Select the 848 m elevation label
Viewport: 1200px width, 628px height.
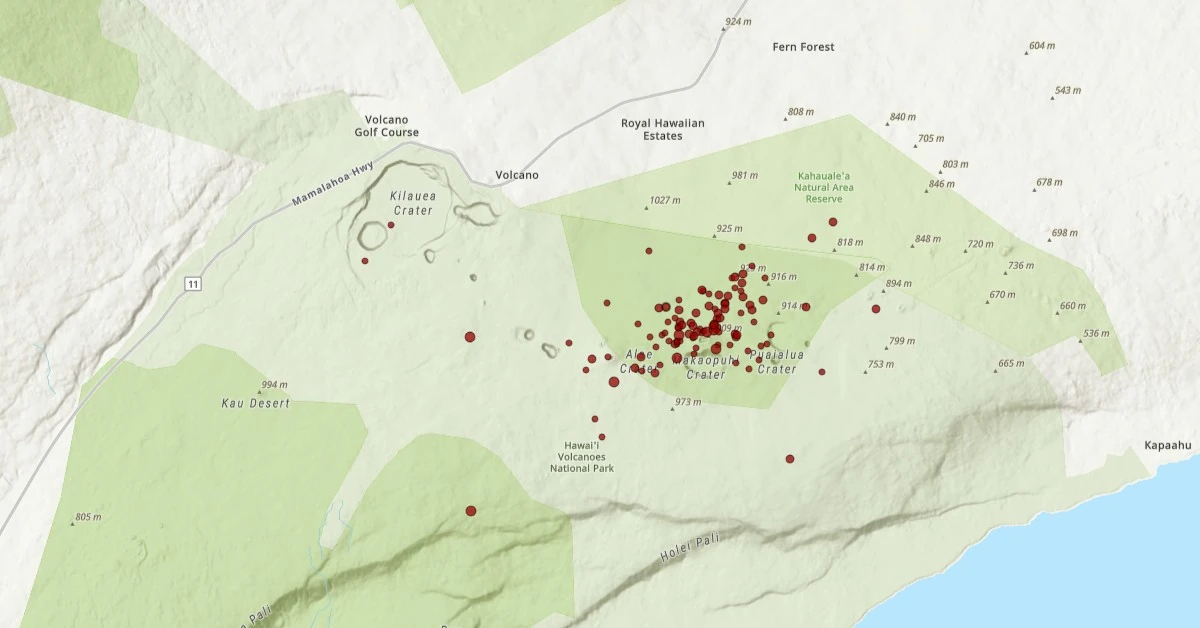point(928,239)
